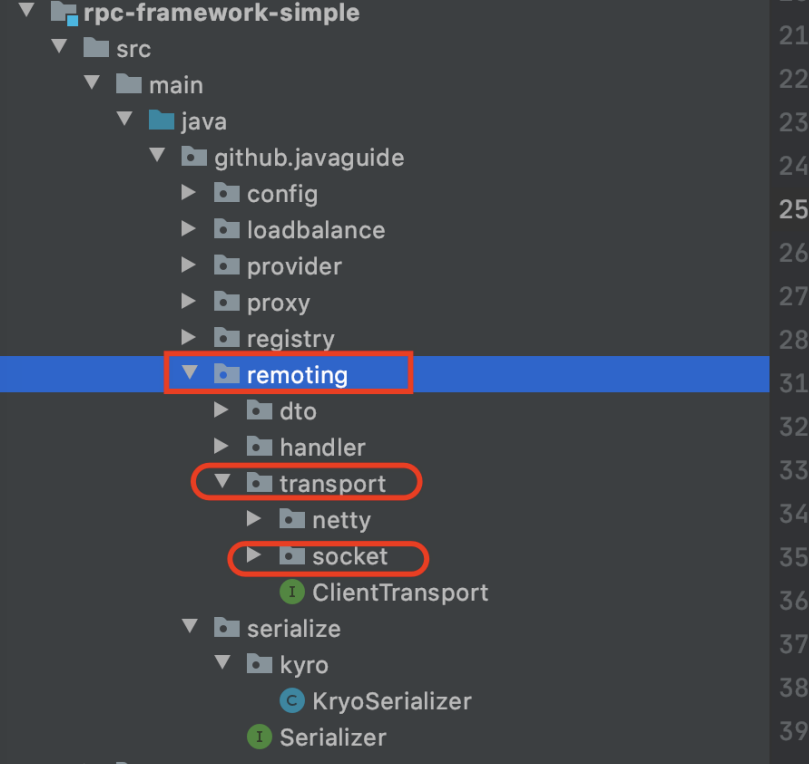Collapse the transport package arrow

coord(221,483)
